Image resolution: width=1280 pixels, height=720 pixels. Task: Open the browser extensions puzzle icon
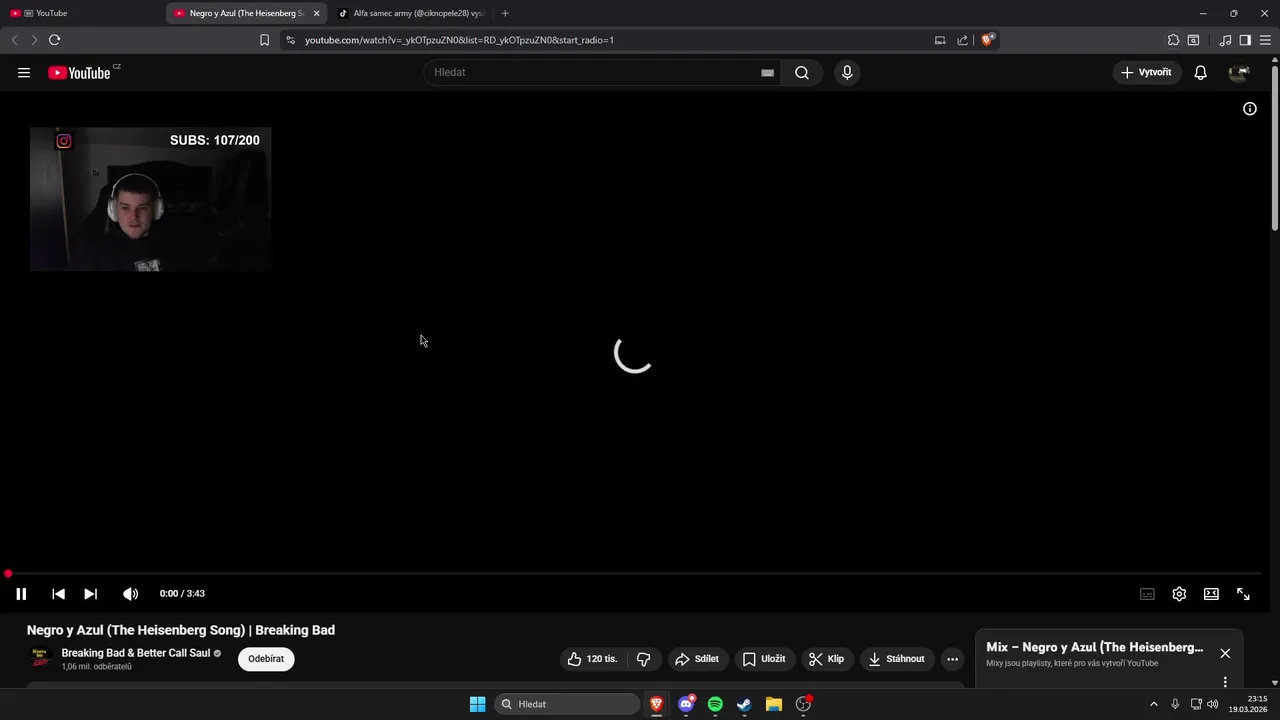click(1173, 40)
